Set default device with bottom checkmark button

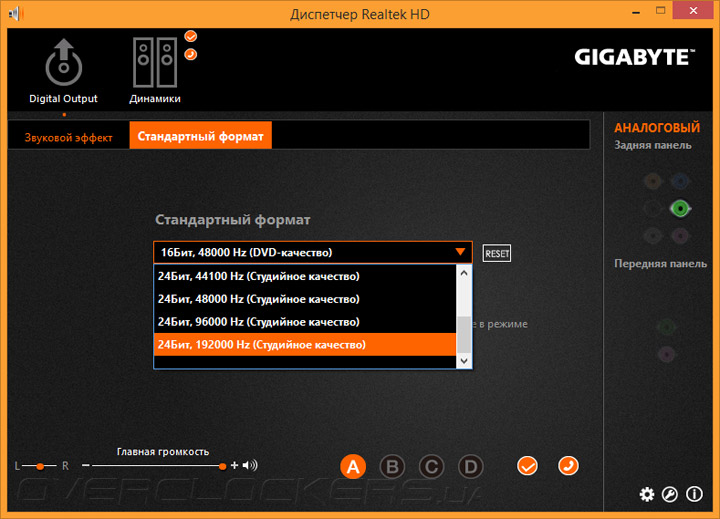pos(527,466)
